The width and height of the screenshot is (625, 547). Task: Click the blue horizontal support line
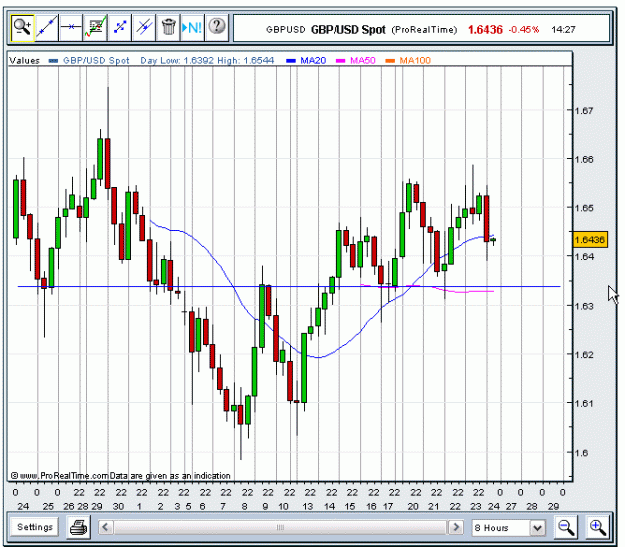[289, 286]
